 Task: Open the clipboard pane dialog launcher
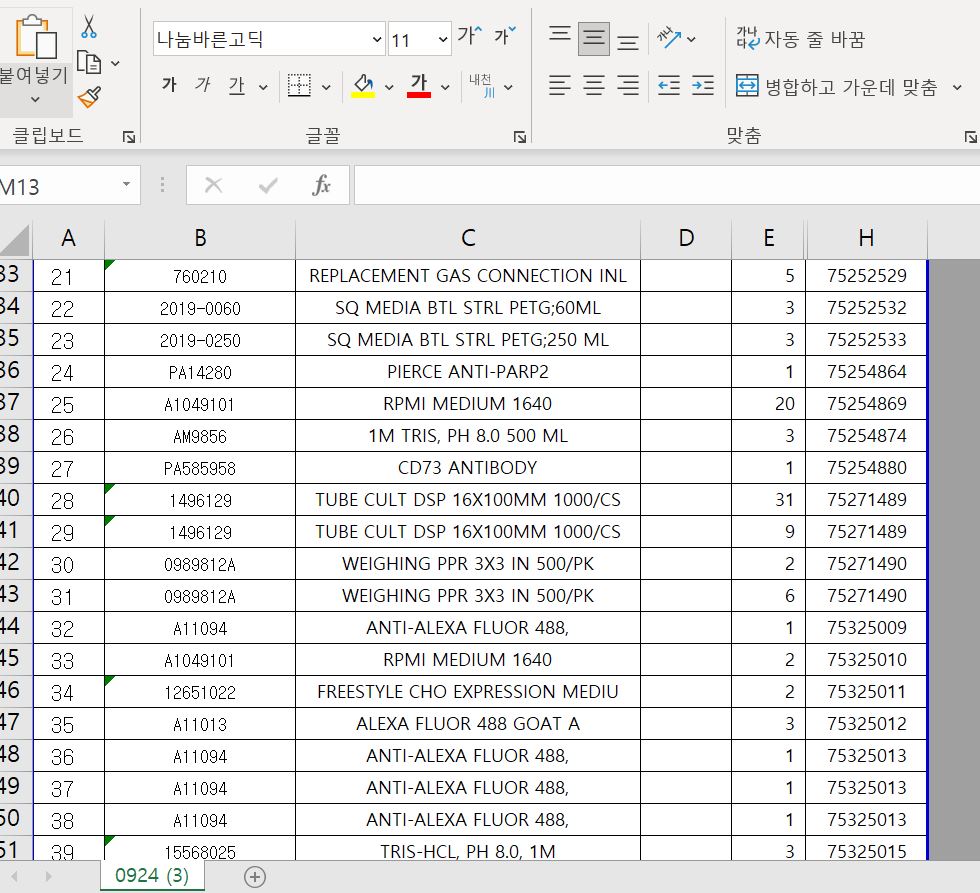pyautogui.click(x=129, y=136)
